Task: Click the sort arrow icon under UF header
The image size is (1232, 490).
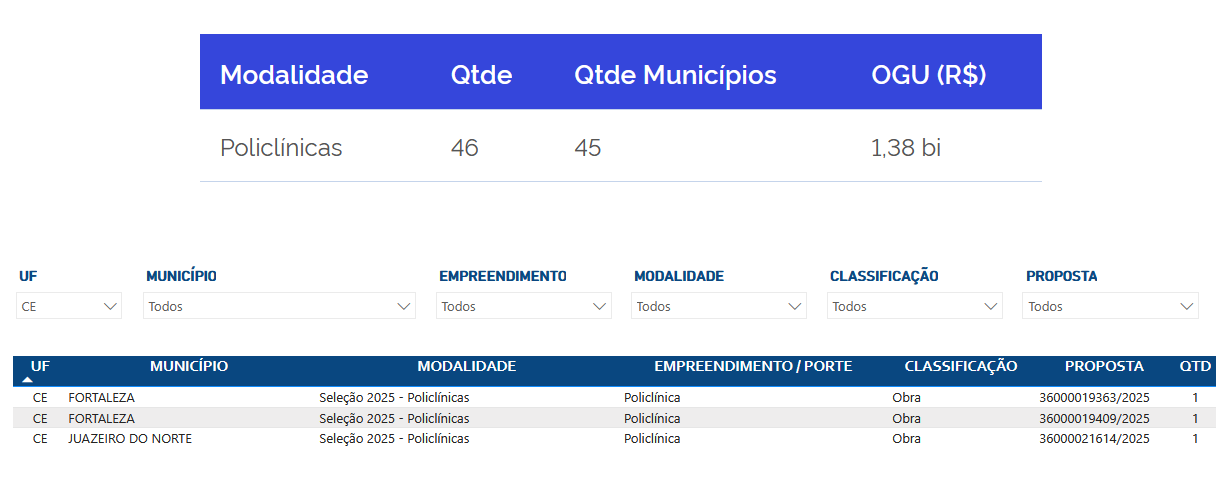Action: point(28,380)
